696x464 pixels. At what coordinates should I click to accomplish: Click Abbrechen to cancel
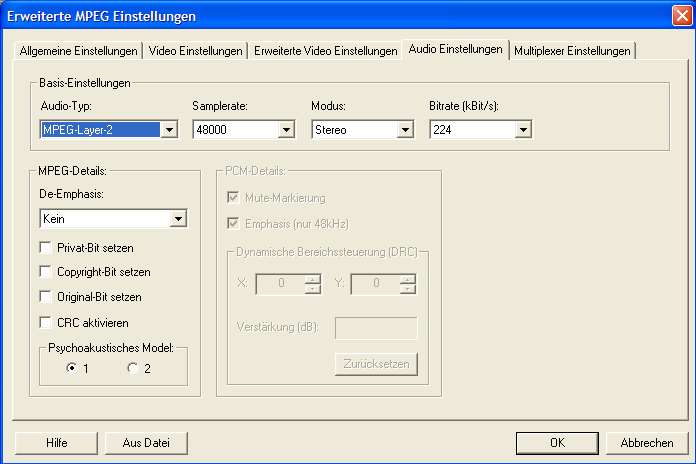pos(647,443)
